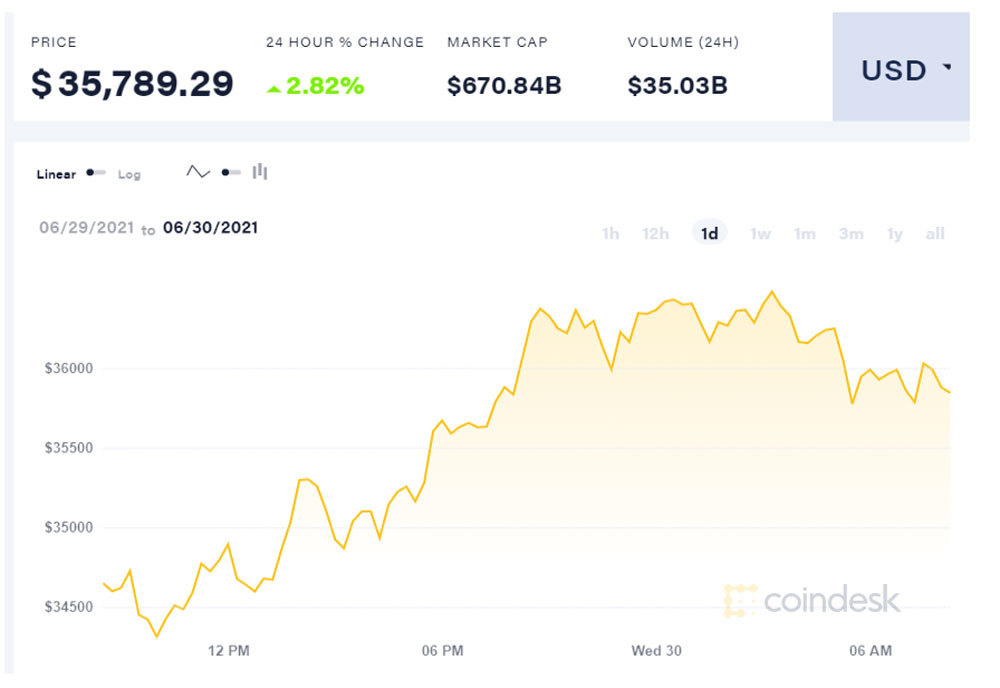The image size is (1000, 688).
Task: Click the CoinDesk watermark logo
Action: coord(812,600)
